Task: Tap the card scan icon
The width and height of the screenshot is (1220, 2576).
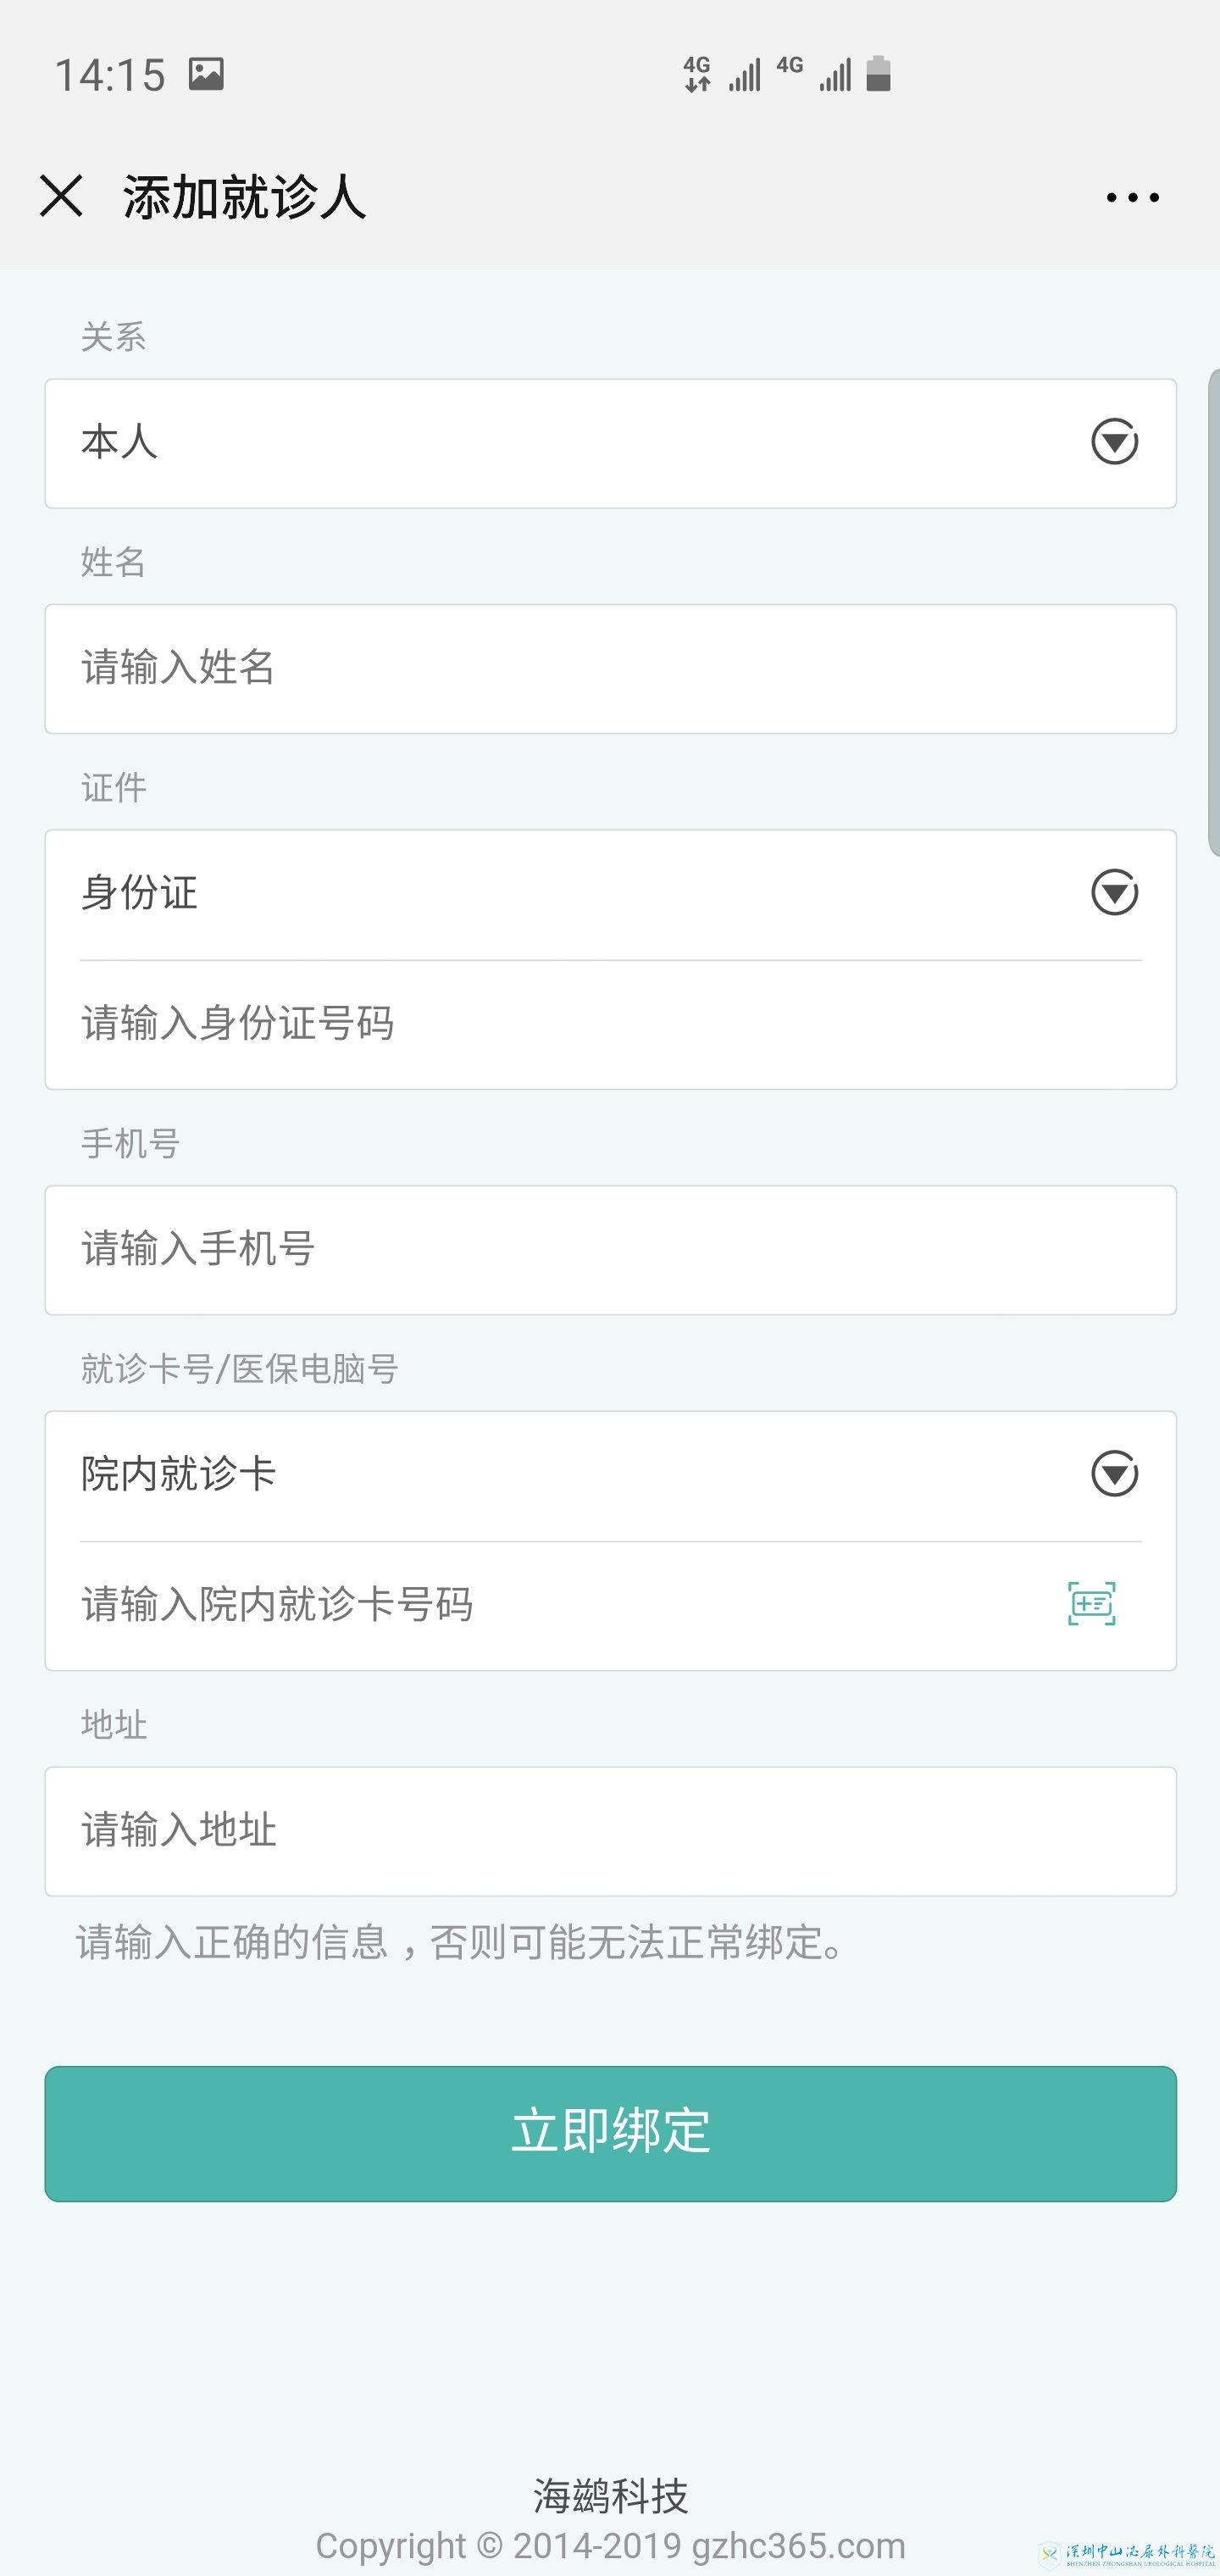Action: click(1091, 1604)
